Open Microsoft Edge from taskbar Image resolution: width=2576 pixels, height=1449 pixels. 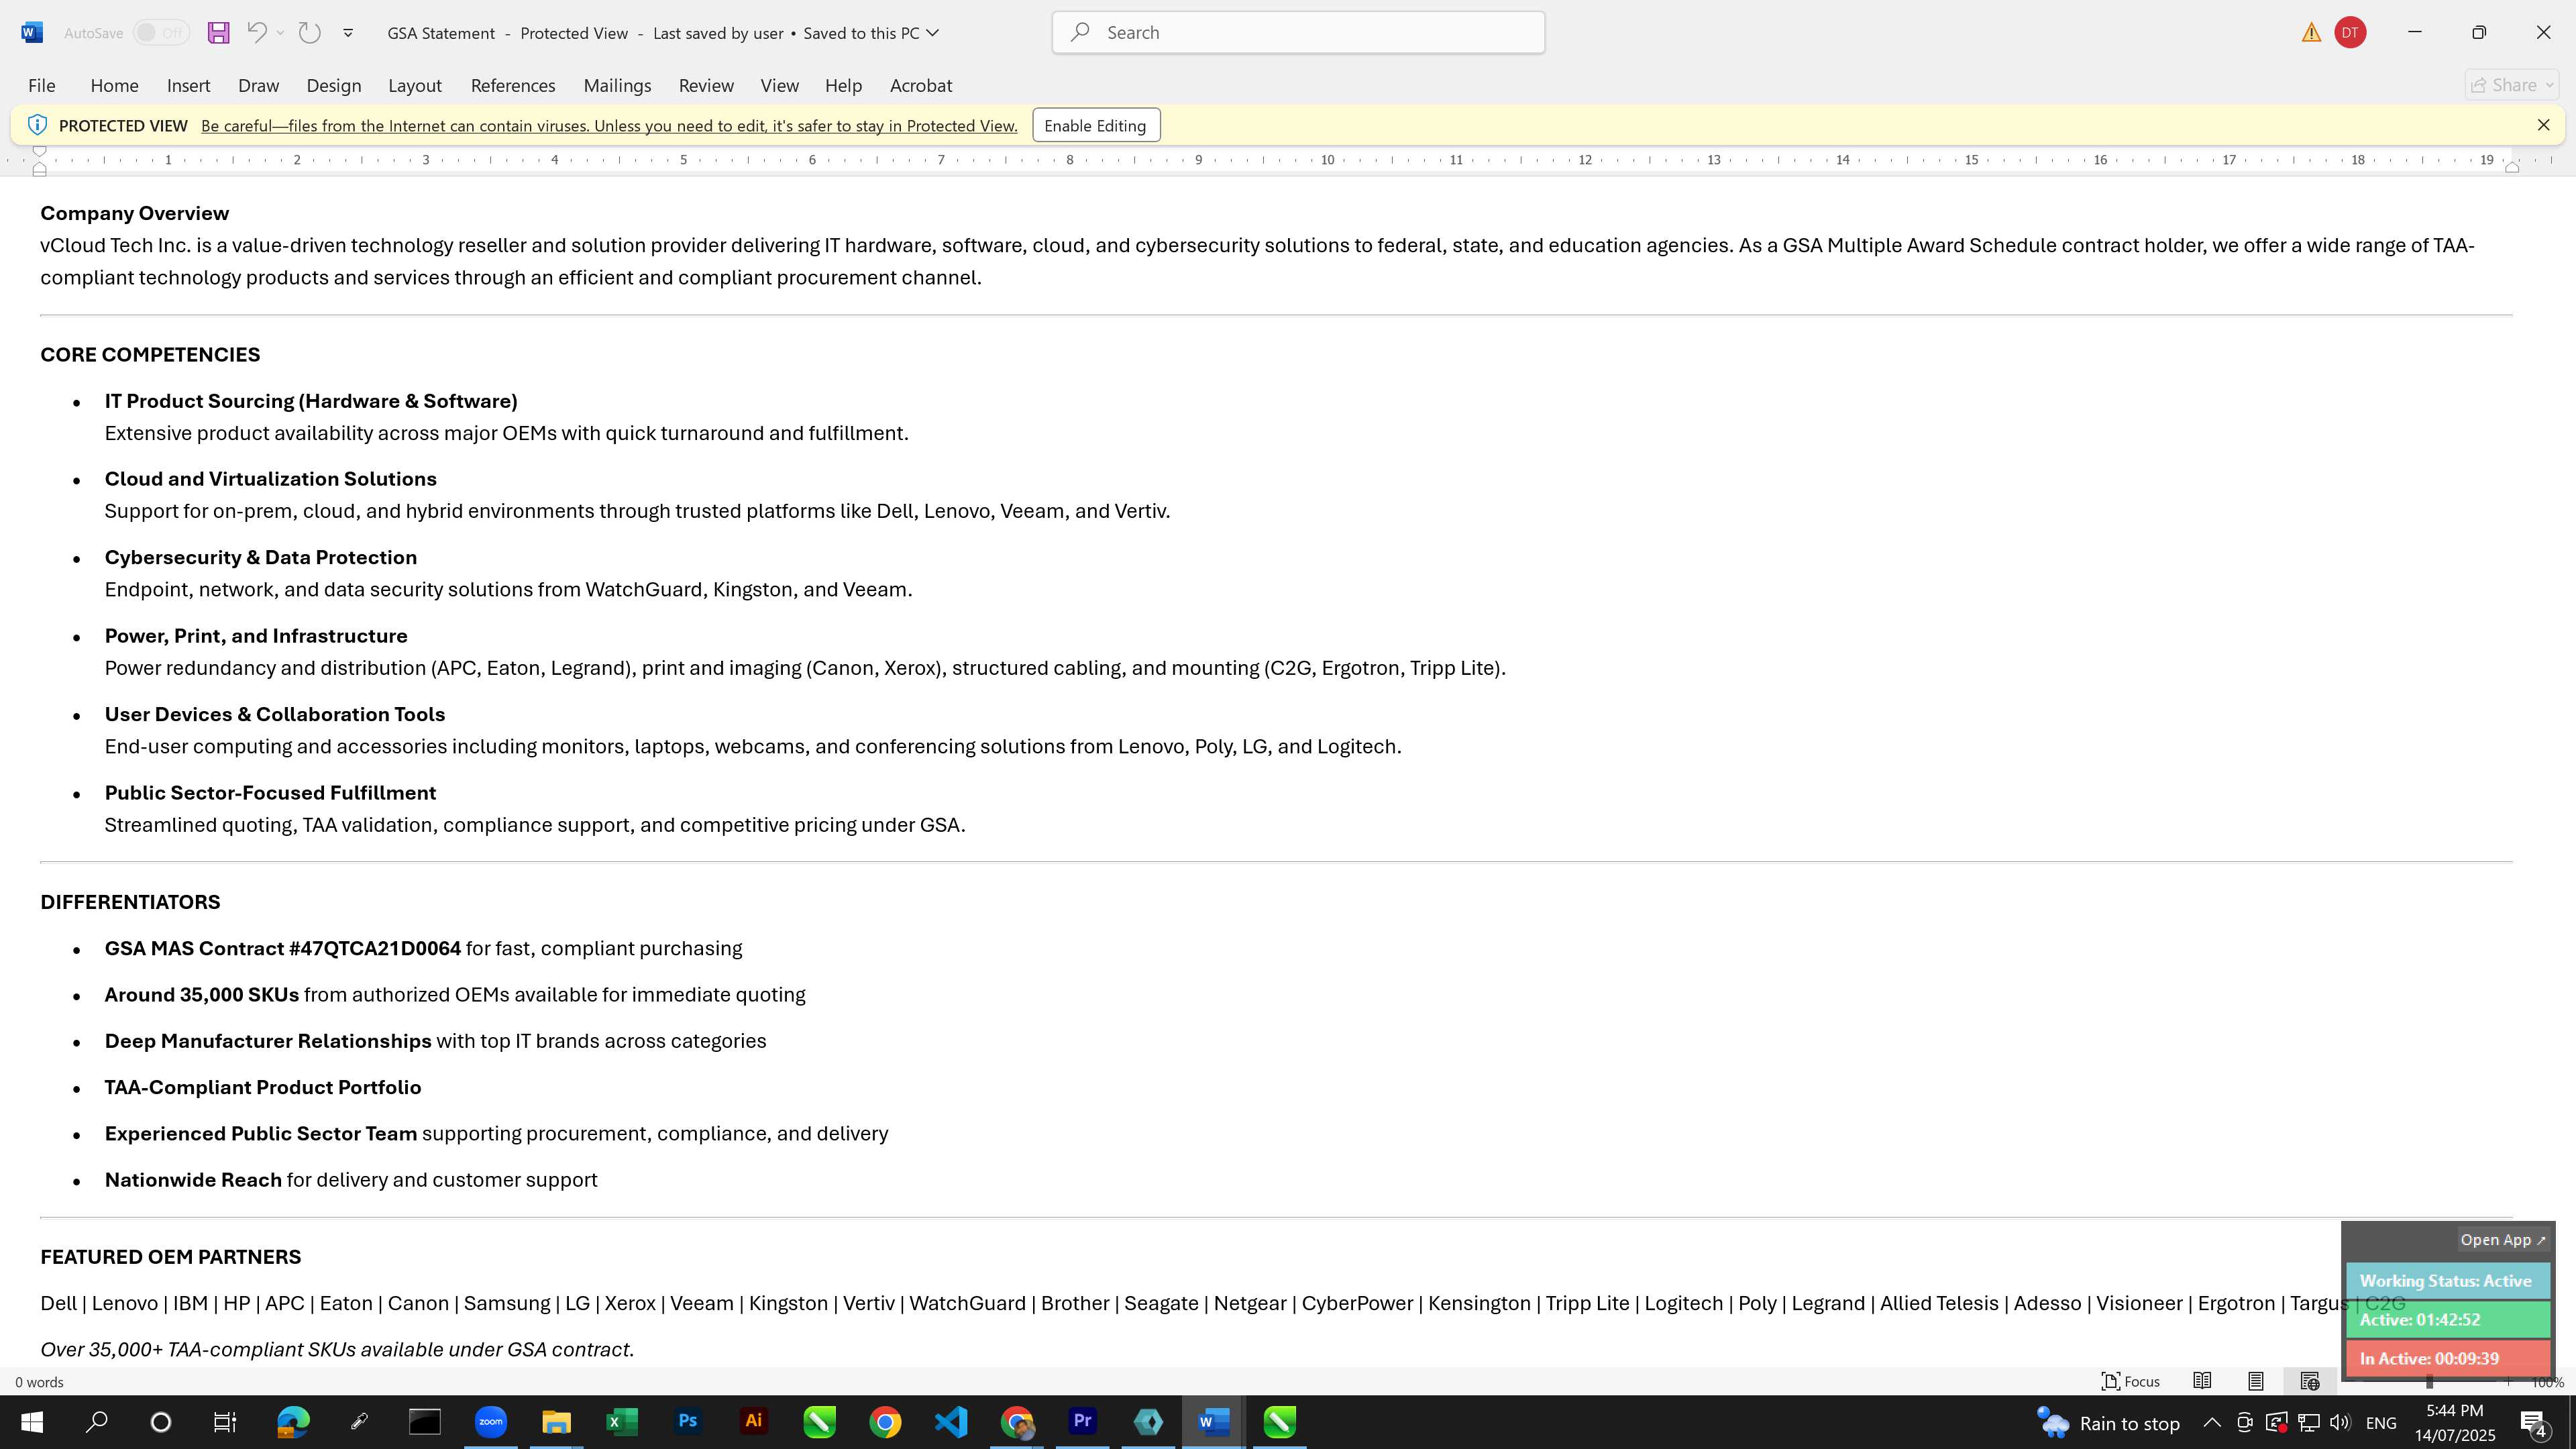point(293,1422)
